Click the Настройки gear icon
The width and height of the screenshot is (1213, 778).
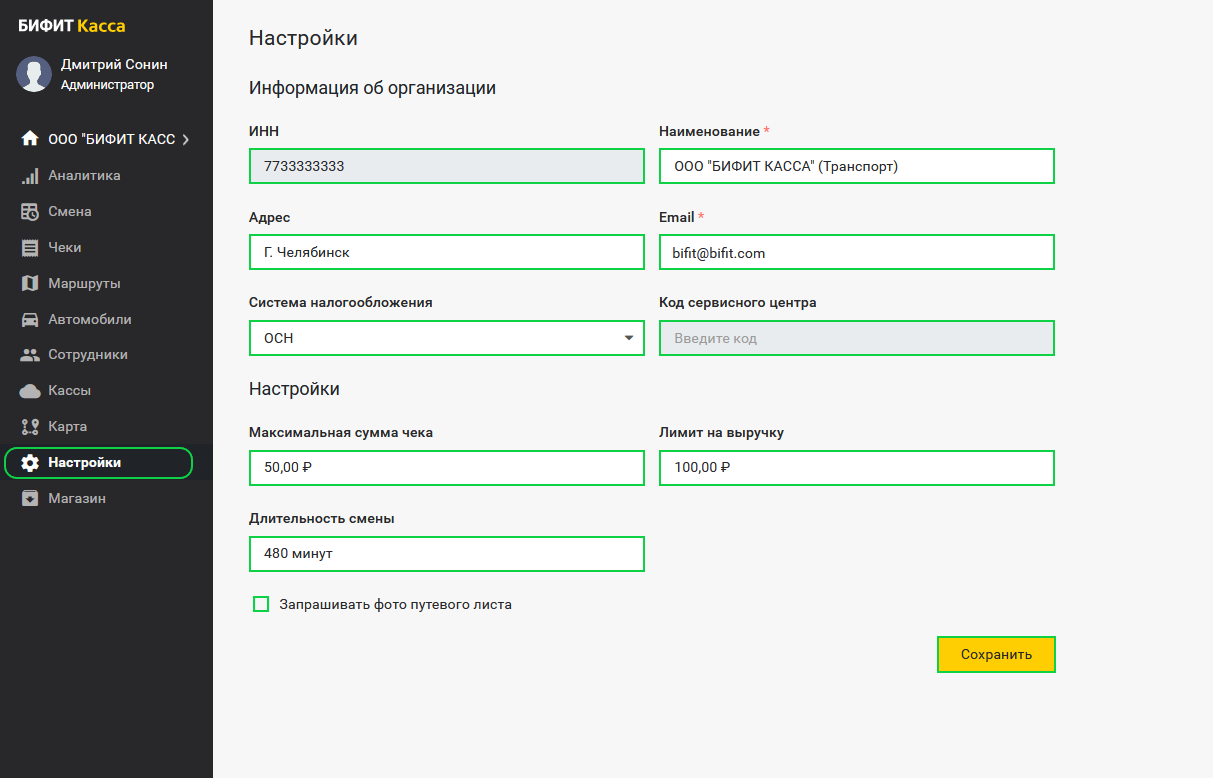(30, 463)
